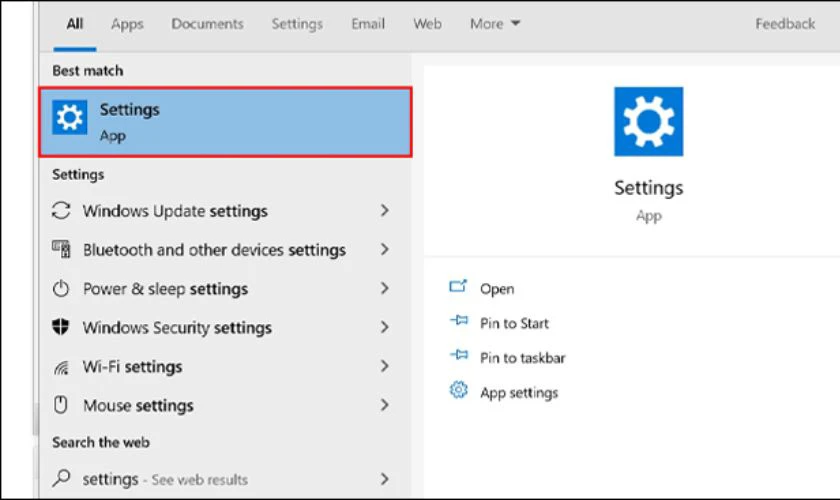Click the Bluetooth and other devices icon

(61, 249)
